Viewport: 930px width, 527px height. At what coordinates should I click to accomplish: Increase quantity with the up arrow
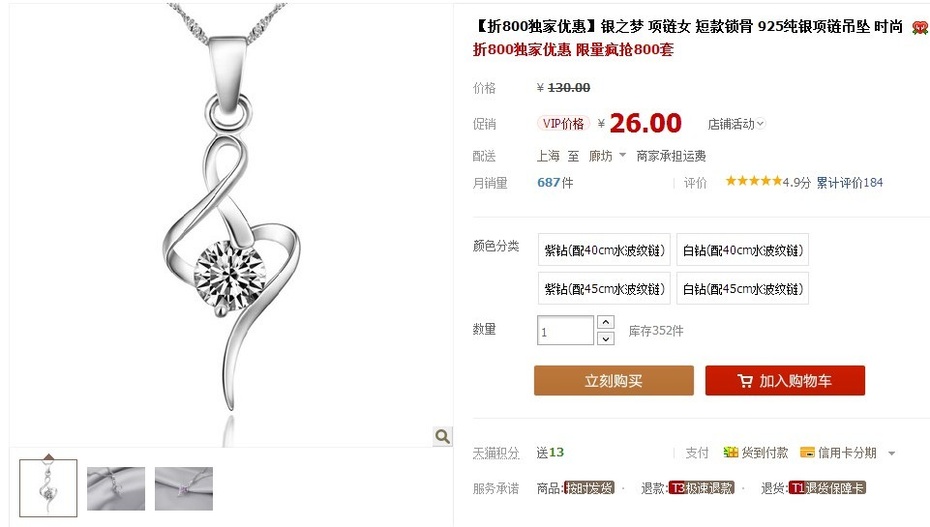(605, 322)
